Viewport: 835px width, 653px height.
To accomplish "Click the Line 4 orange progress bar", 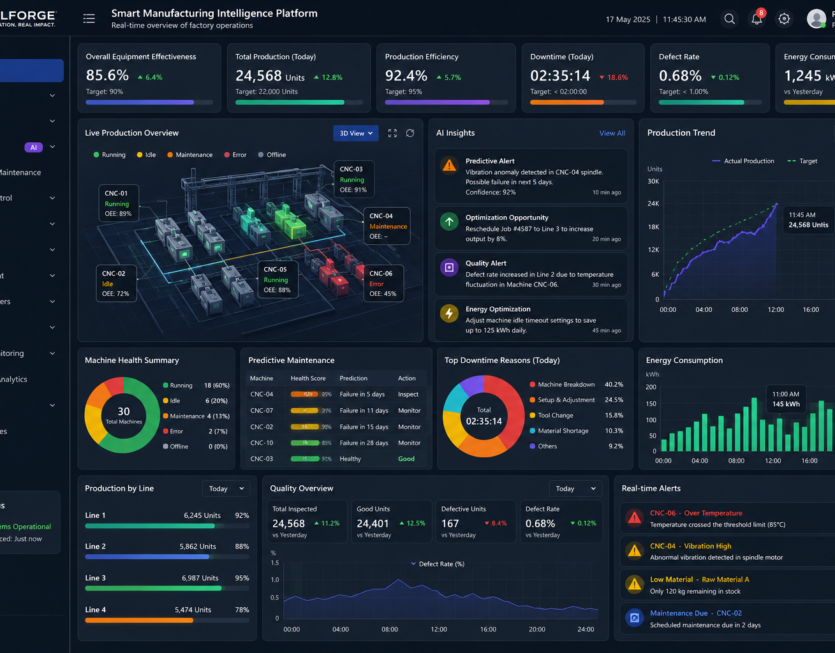I will [x=167, y=620].
